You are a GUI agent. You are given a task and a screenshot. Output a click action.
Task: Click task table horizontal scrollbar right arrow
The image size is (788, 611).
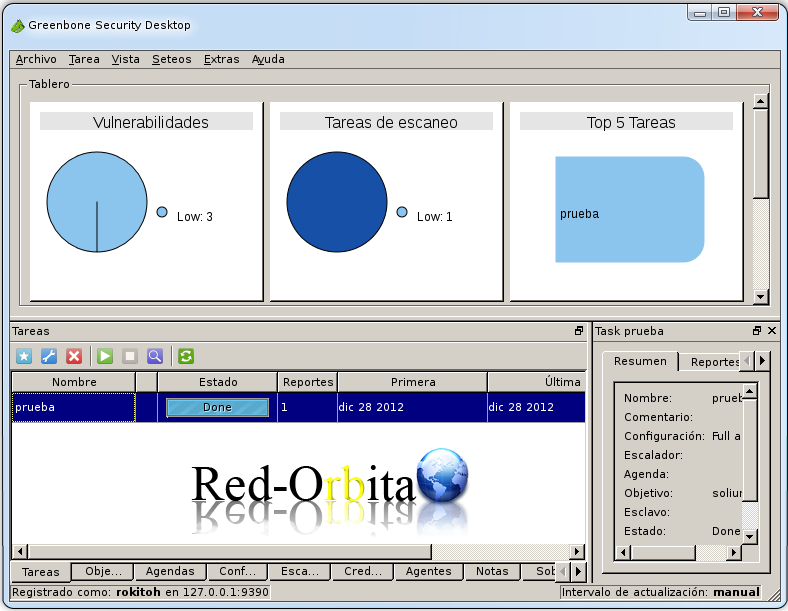(577, 551)
